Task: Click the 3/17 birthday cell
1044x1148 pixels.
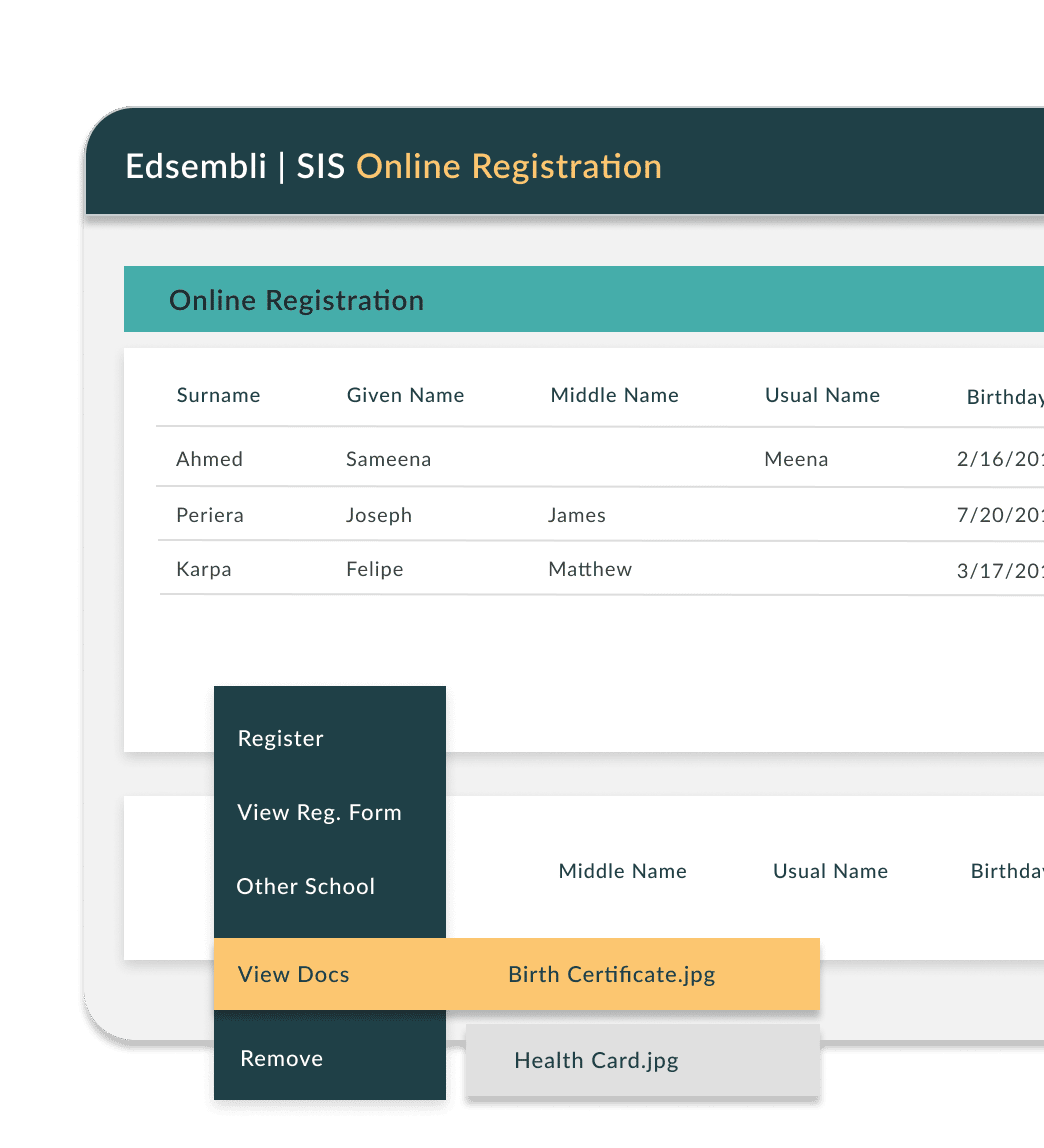Action: click(1000, 571)
